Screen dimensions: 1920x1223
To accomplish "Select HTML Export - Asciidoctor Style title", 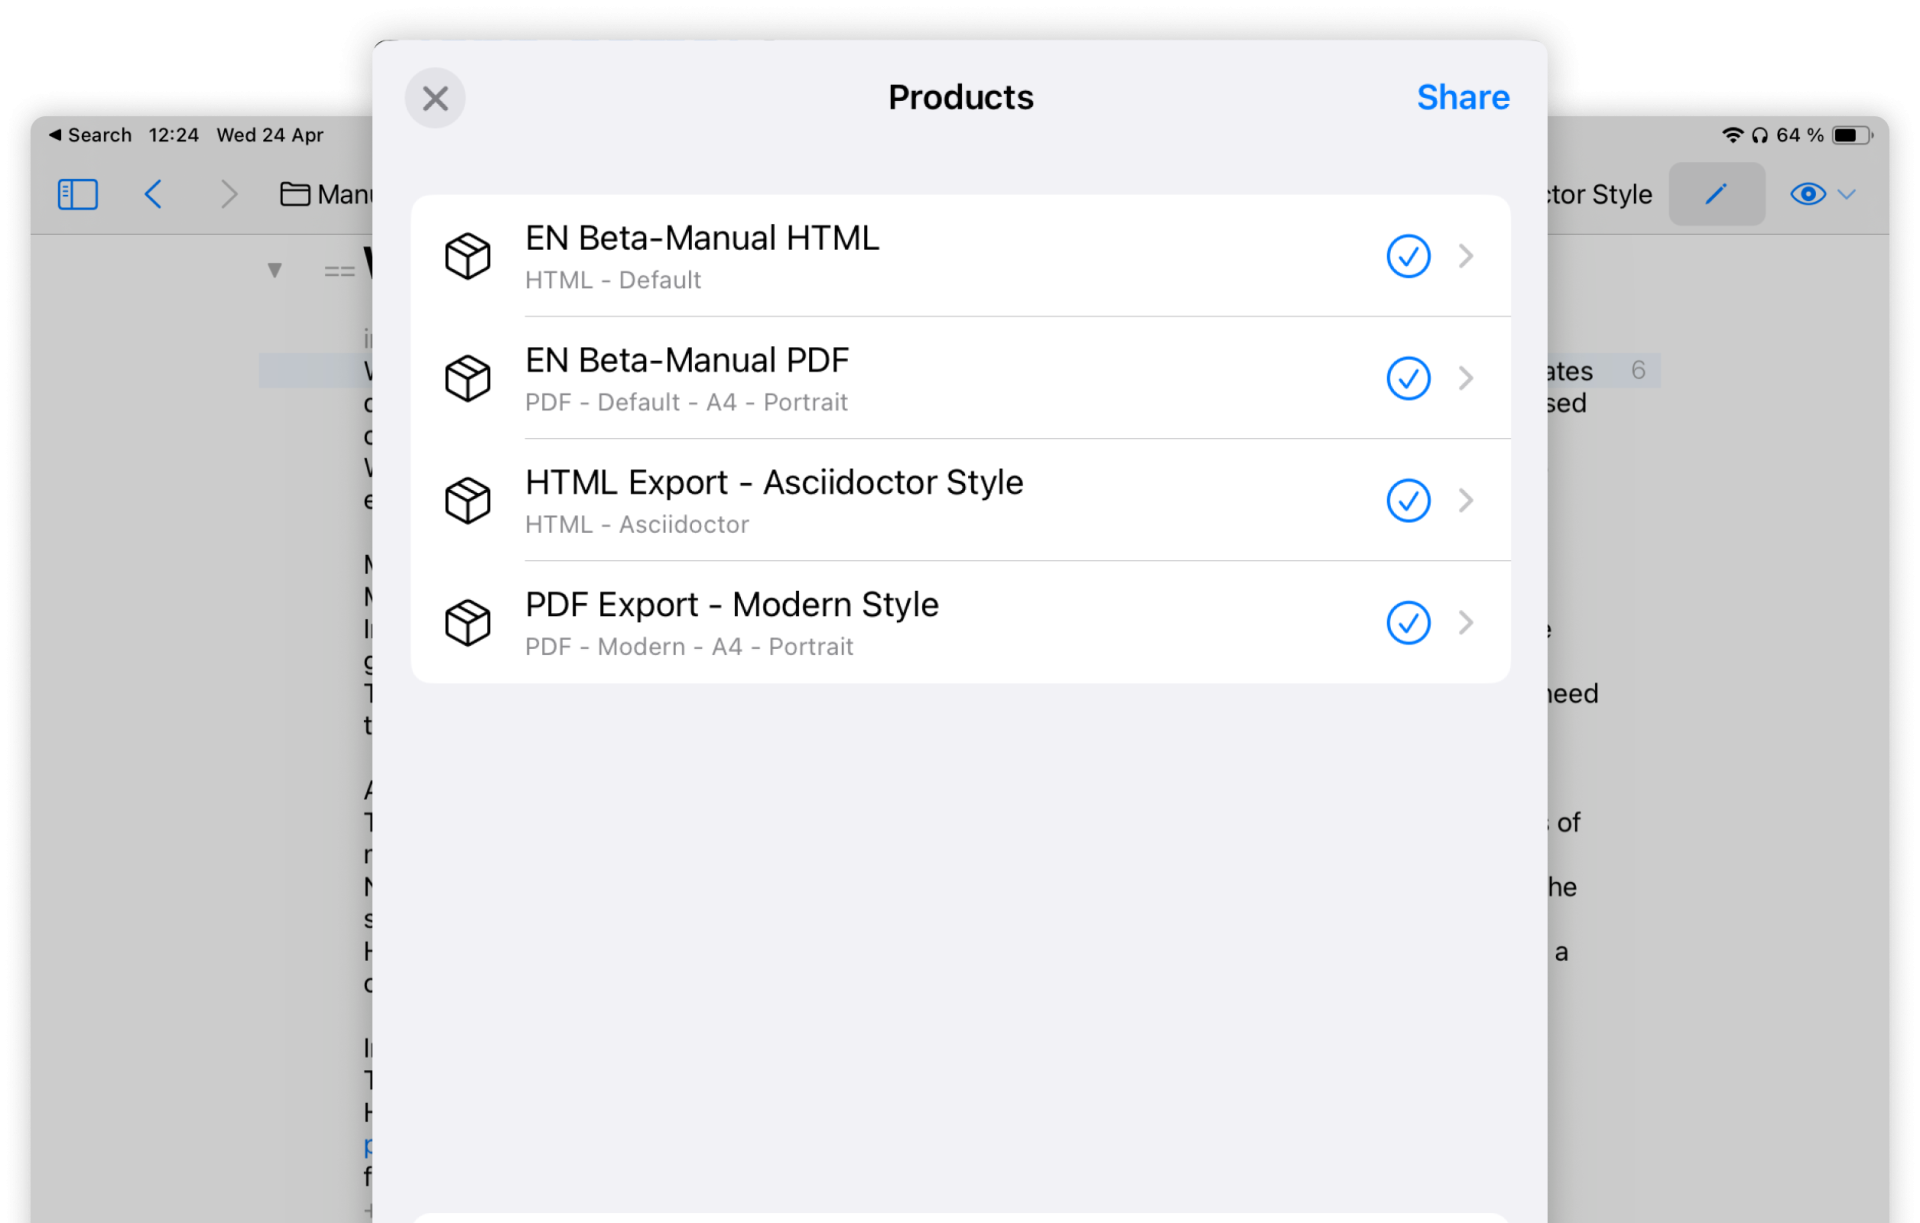I will click(774, 482).
